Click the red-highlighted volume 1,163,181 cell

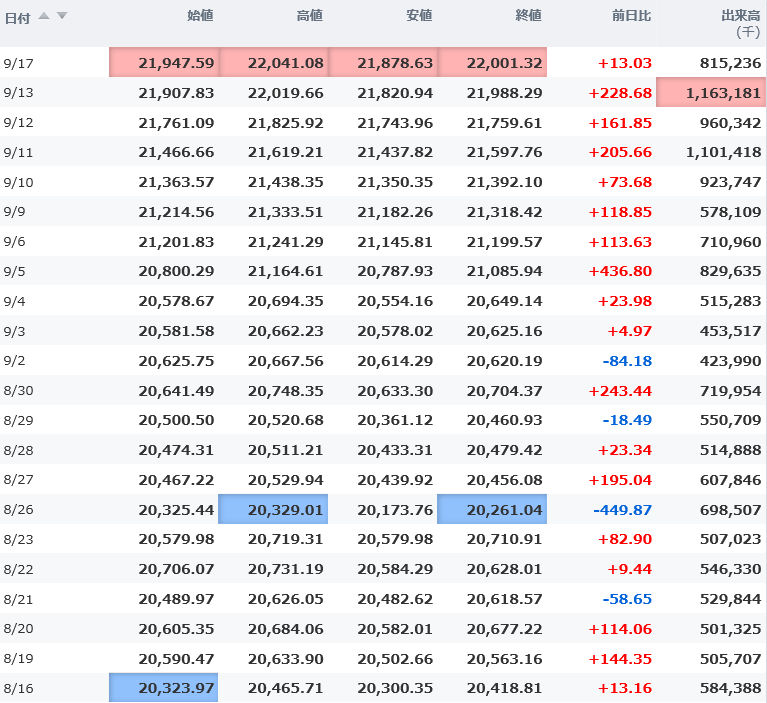711,93
